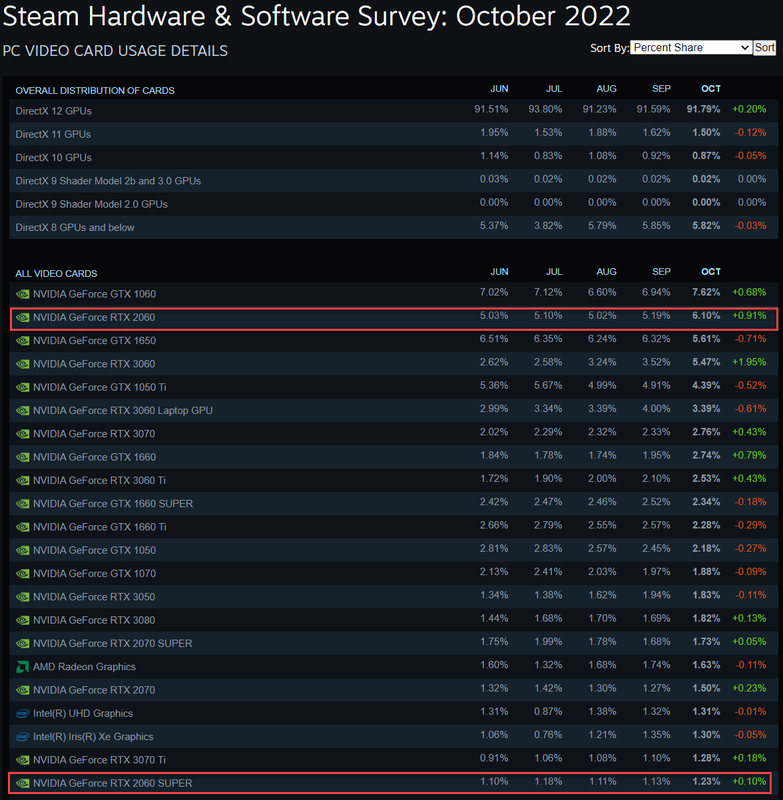This screenshot has height=800, width=783.
Task: Click Intel logo beside Iris(R) Xe Graphics
Action: click(22, 737)
